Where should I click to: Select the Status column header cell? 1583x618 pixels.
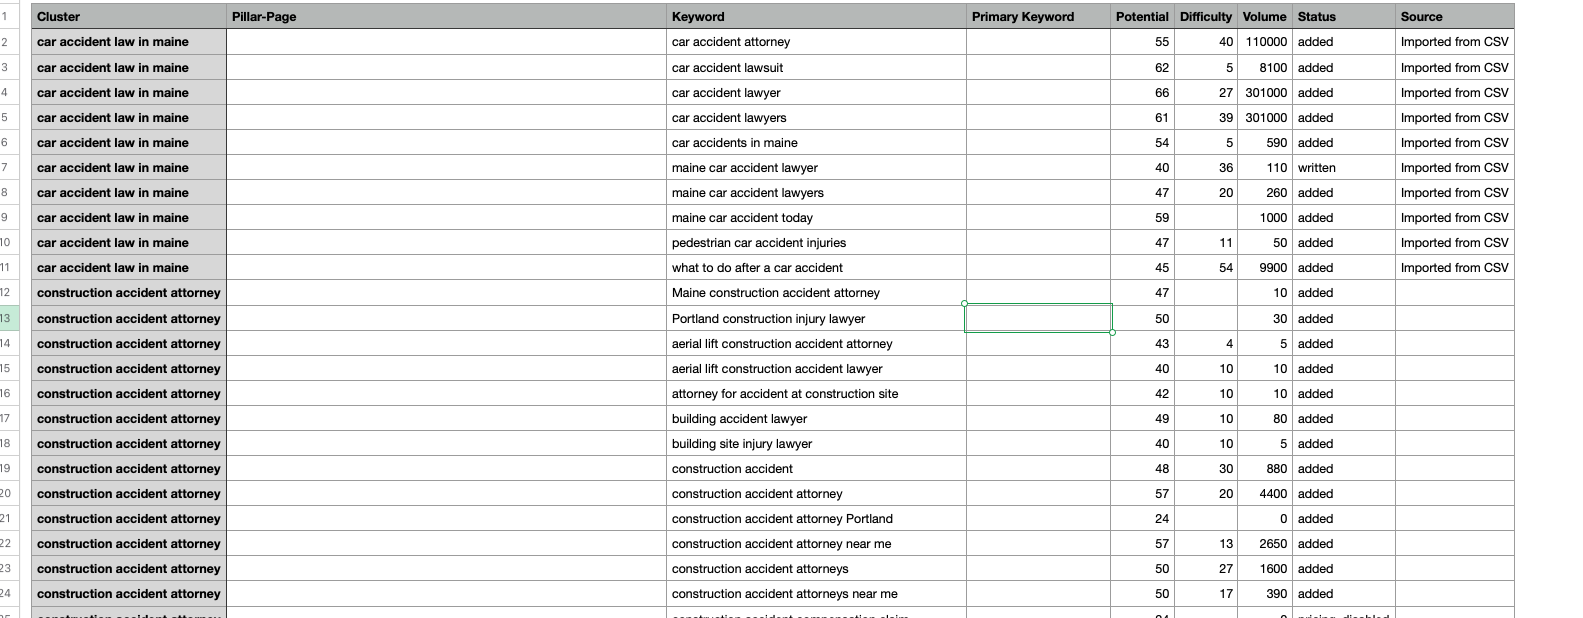[1343, 17]
